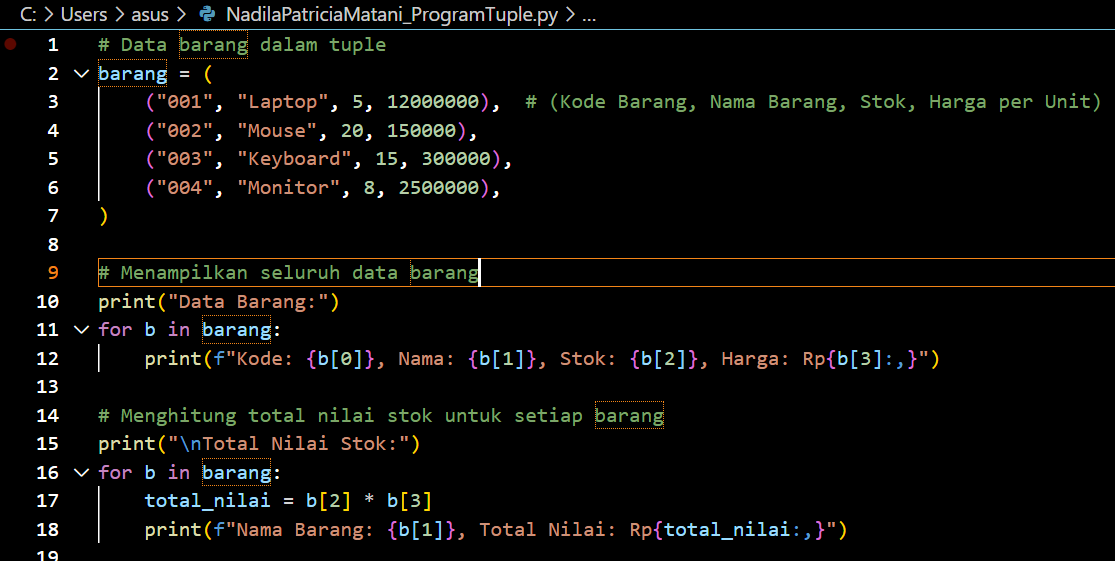Click 'barang' in the loop on line 11
The width and height of the screenshot is (1115, 561).
click(237, 329)
